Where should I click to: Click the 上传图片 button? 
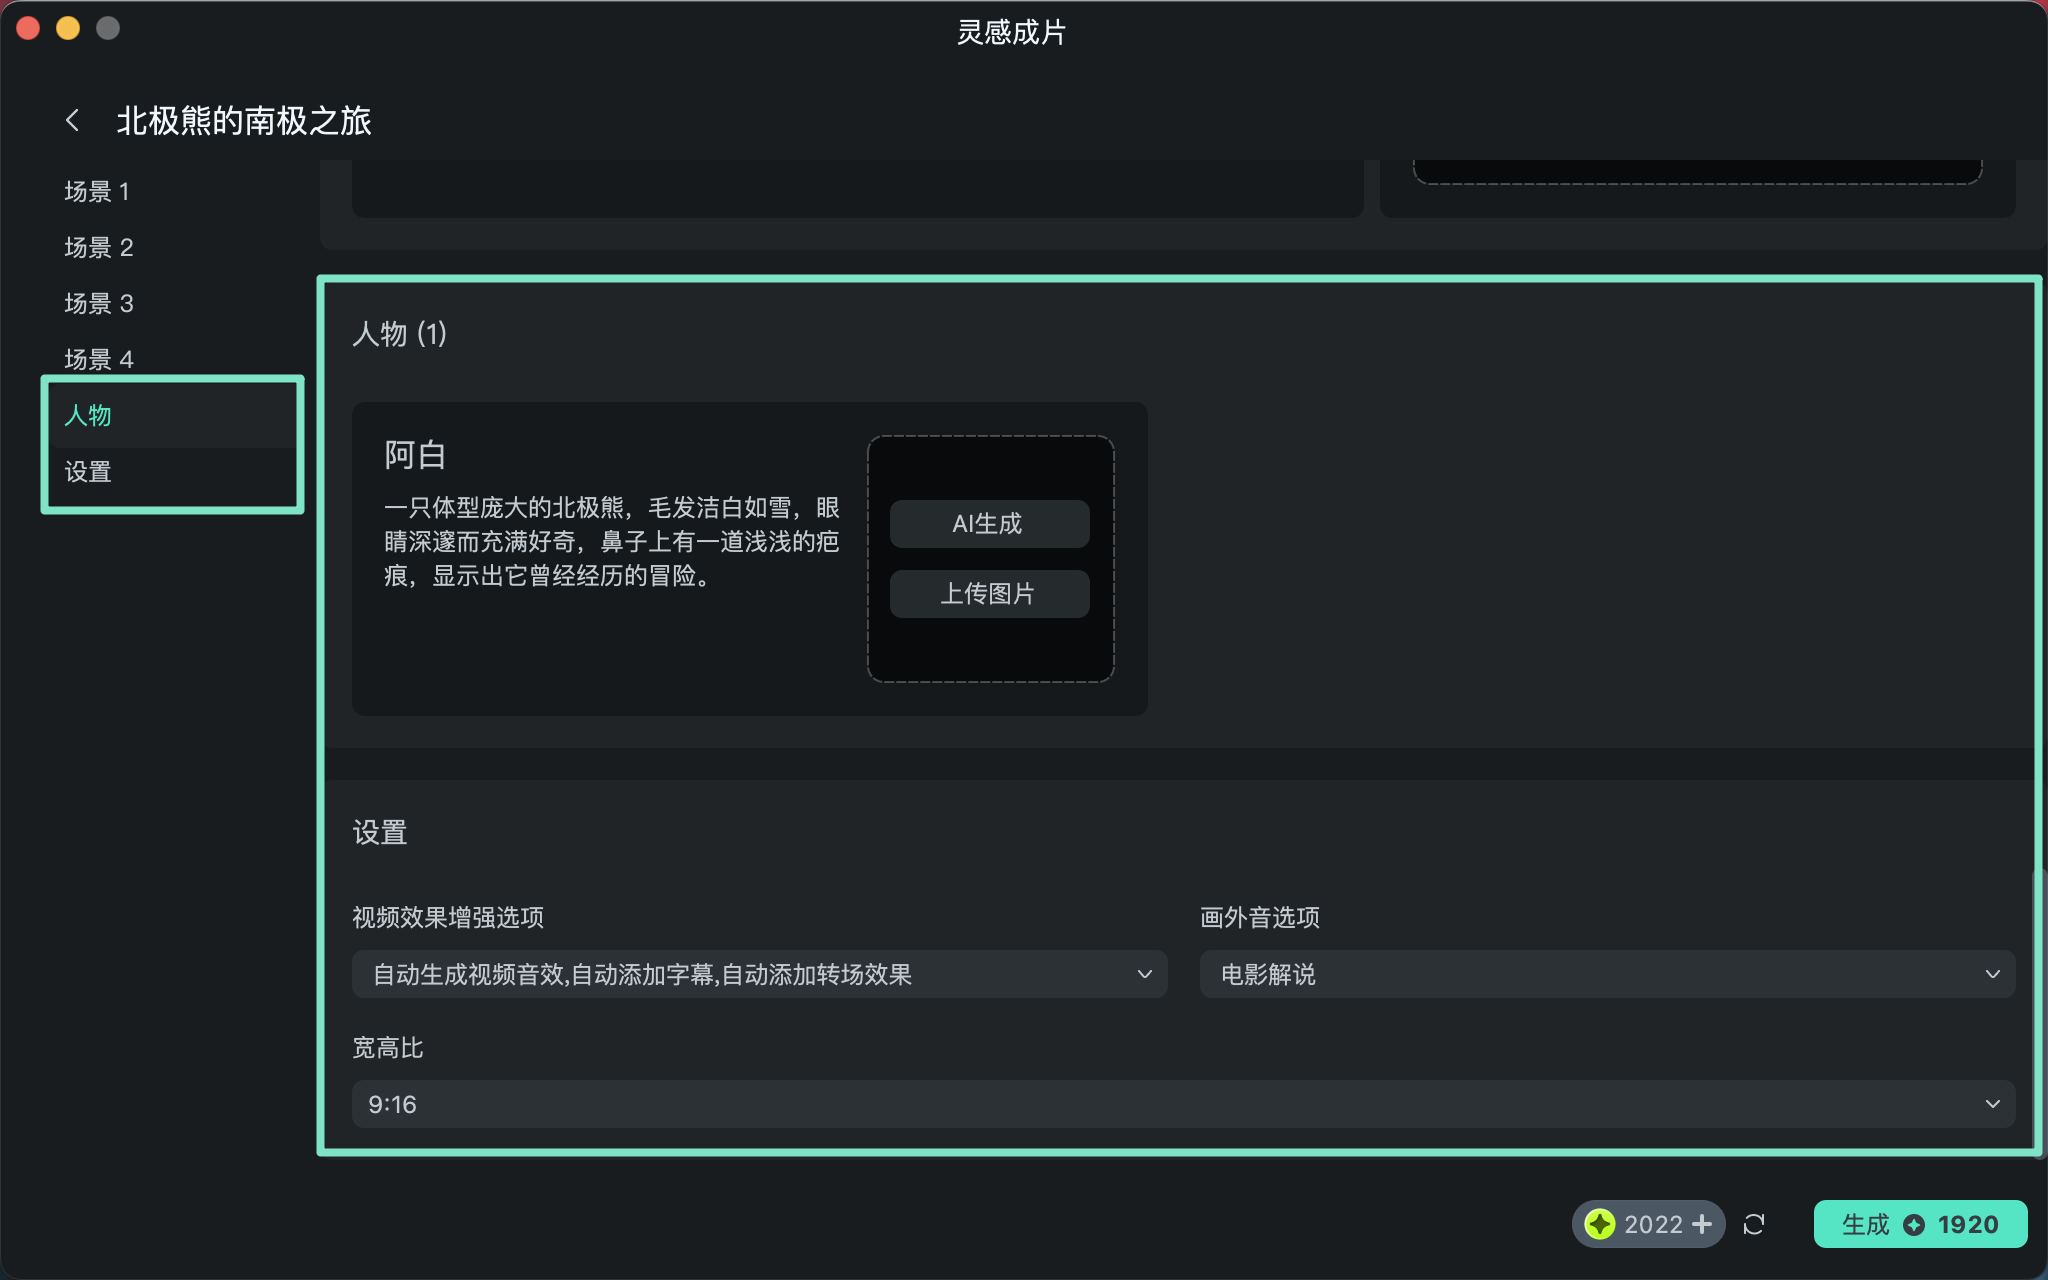coord(989,594)
